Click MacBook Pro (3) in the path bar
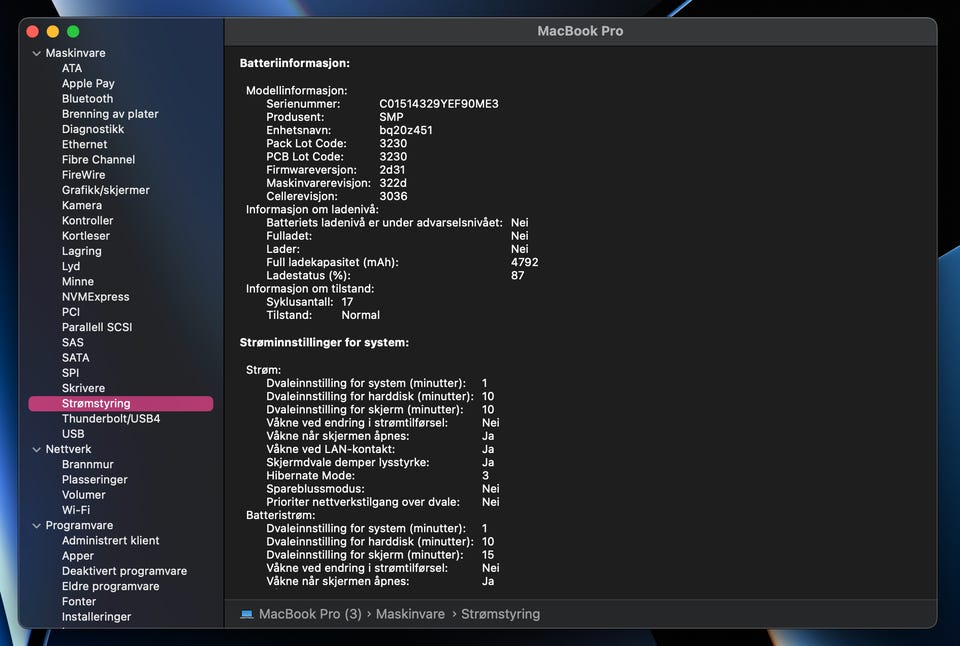Viewport: 960px width, 646px height. pyautogui.click(x=310, y=614)
